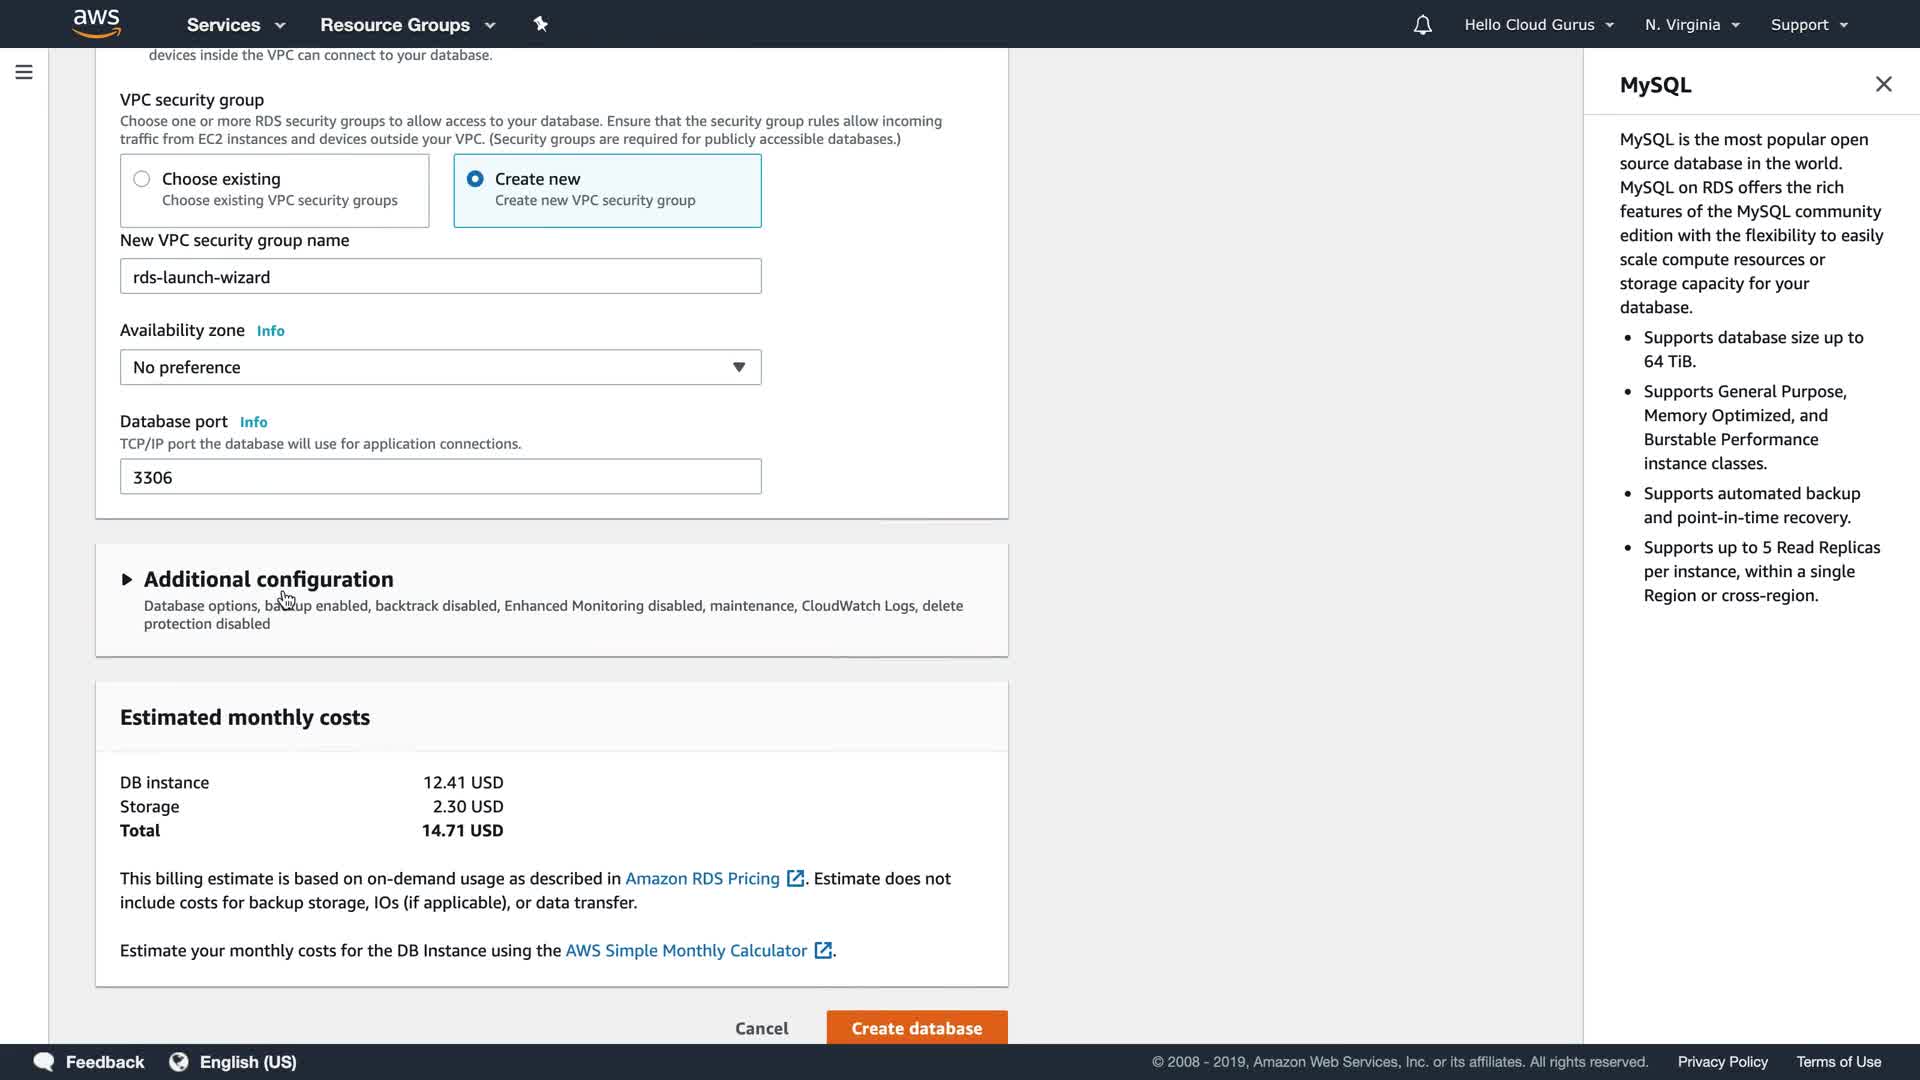Open the hamburger side navigation menu
Image resolution: width=1920 pixels, height=1080 pixels.
(24, 72)
